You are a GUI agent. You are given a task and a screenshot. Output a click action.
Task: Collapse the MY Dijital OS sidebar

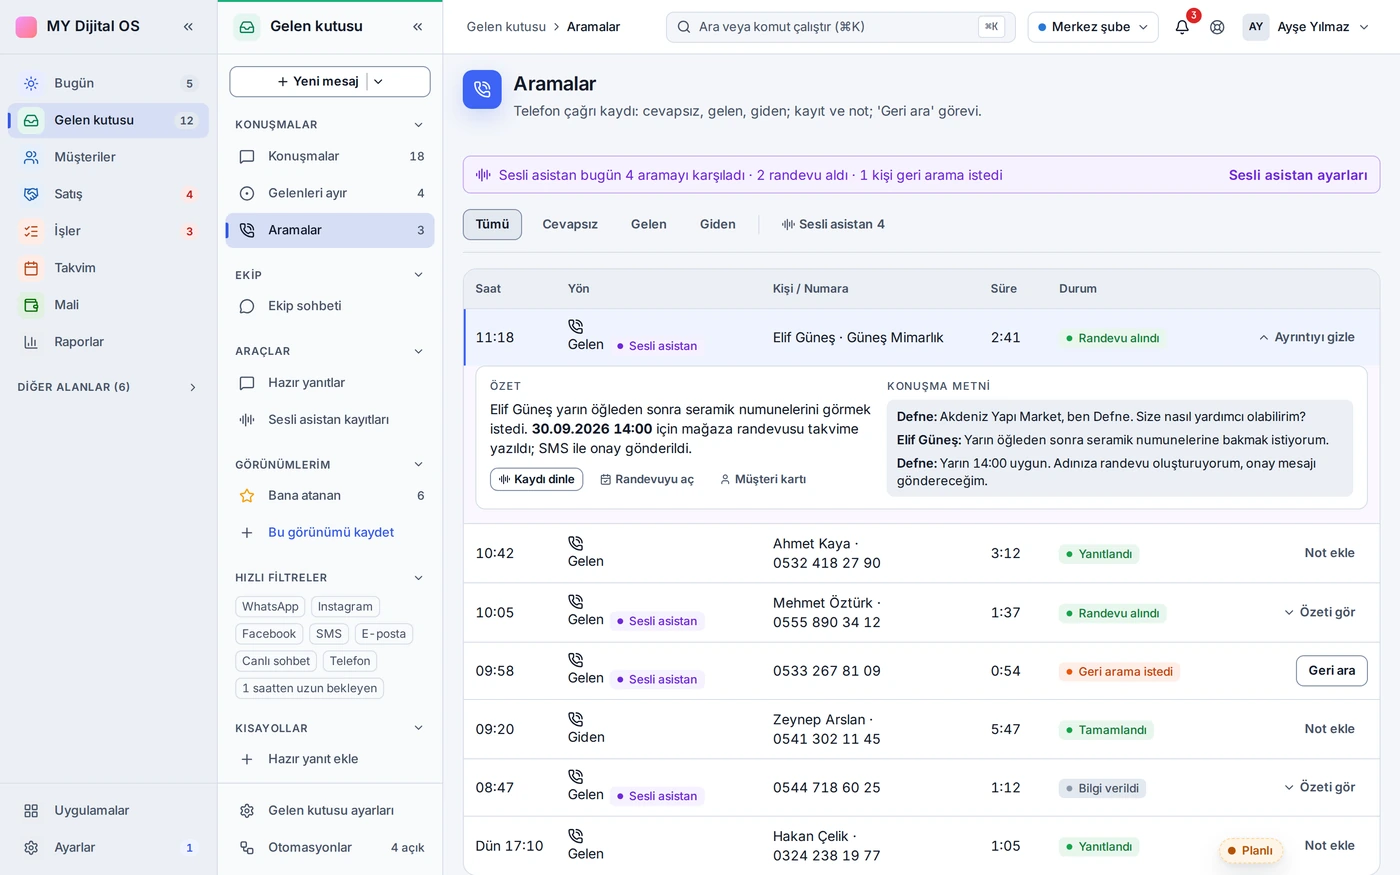point(188,27)
